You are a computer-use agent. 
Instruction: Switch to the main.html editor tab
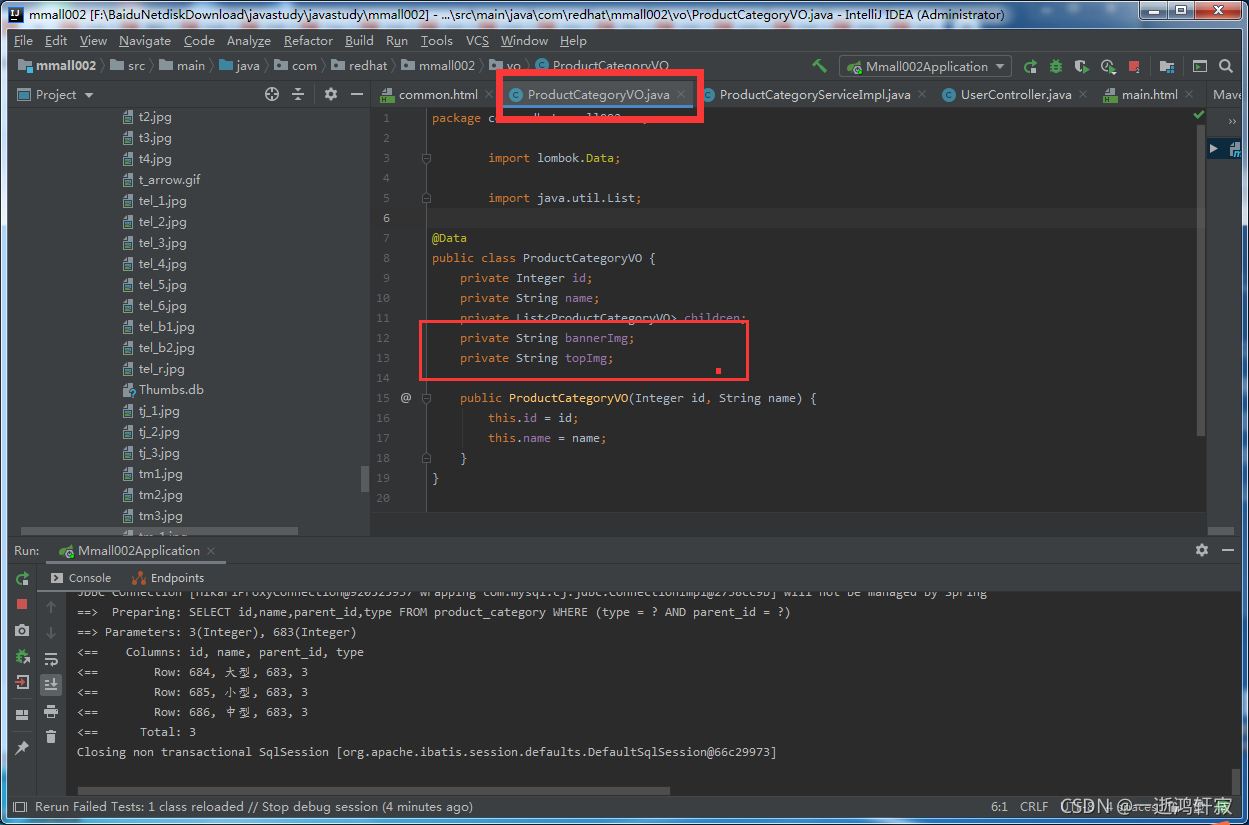[x=1149, y=95]
